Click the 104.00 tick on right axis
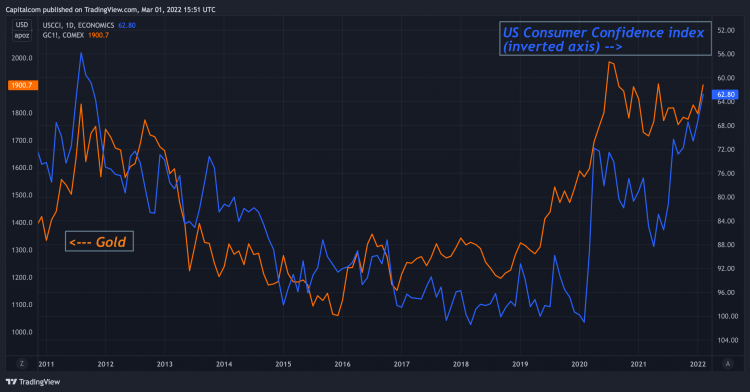 (728, 340)
